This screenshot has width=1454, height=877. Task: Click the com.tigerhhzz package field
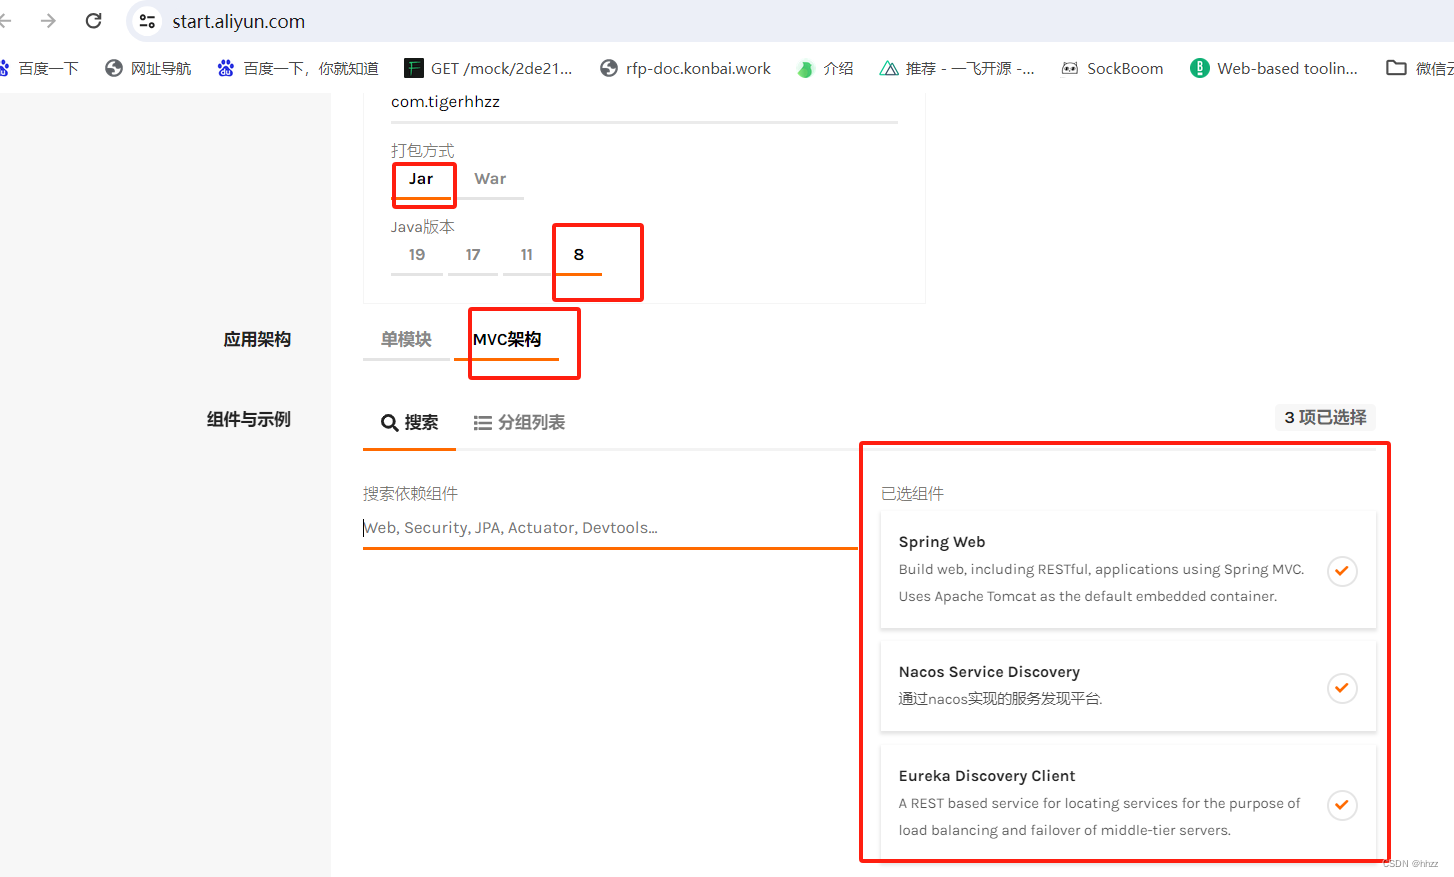644,103
